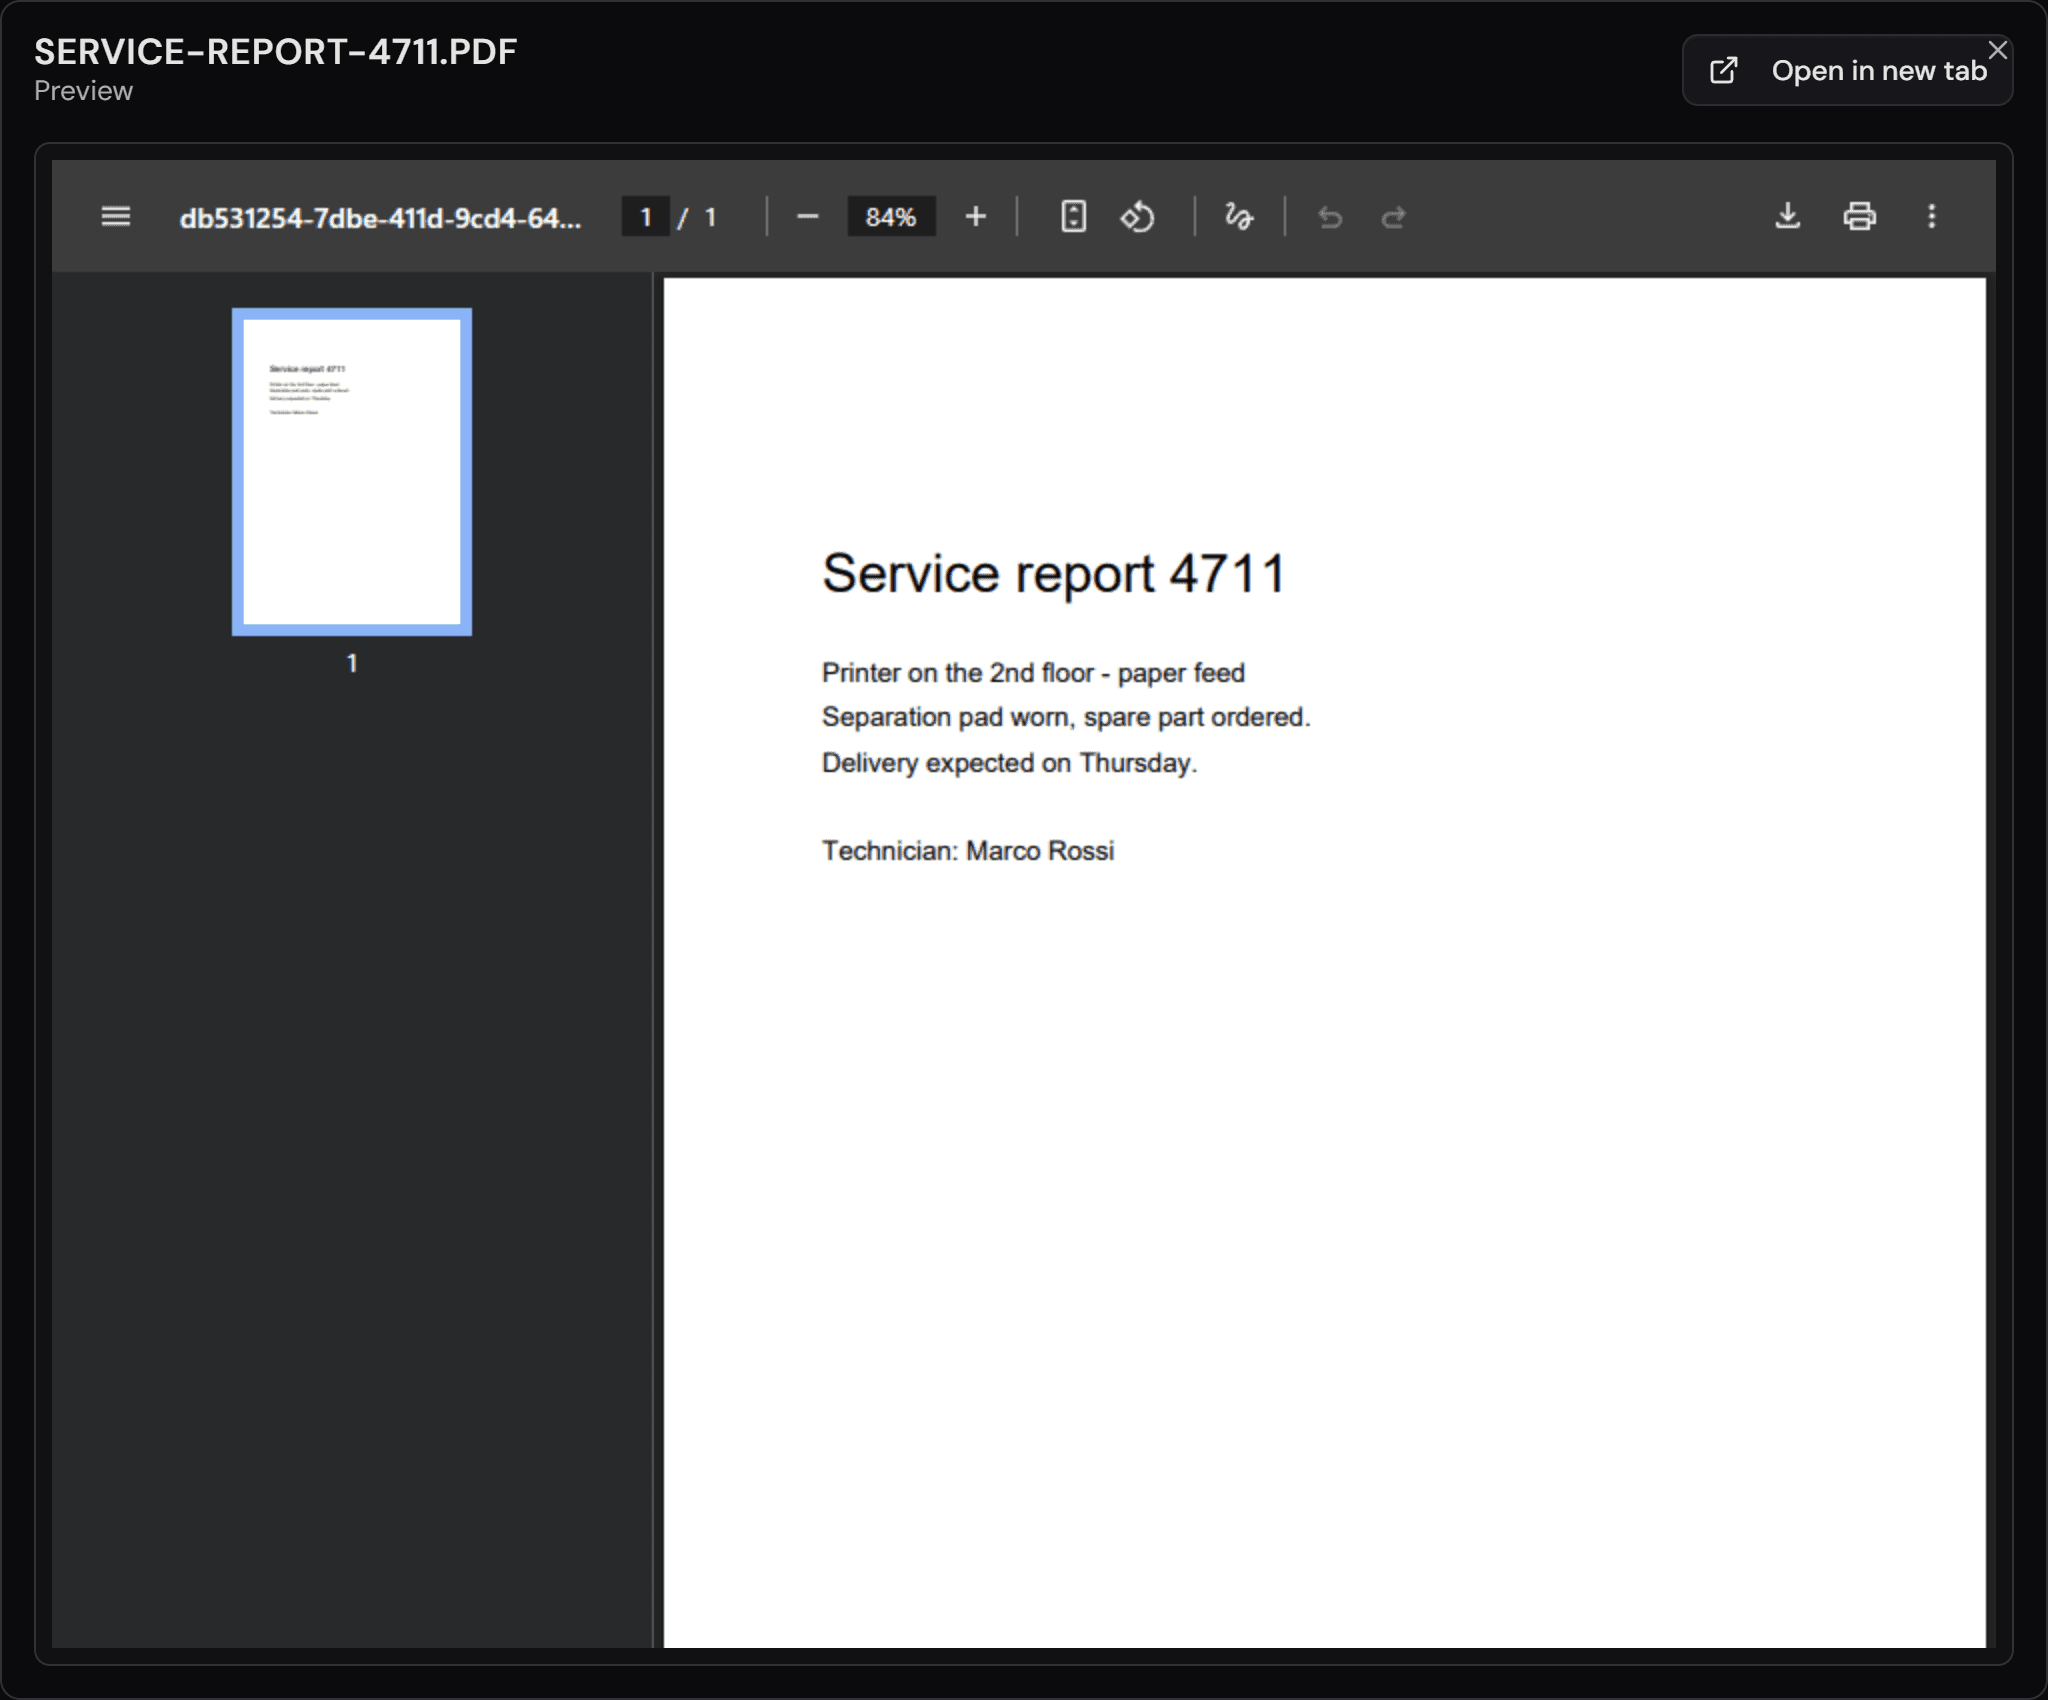Click the current page number field

[646, 217]
